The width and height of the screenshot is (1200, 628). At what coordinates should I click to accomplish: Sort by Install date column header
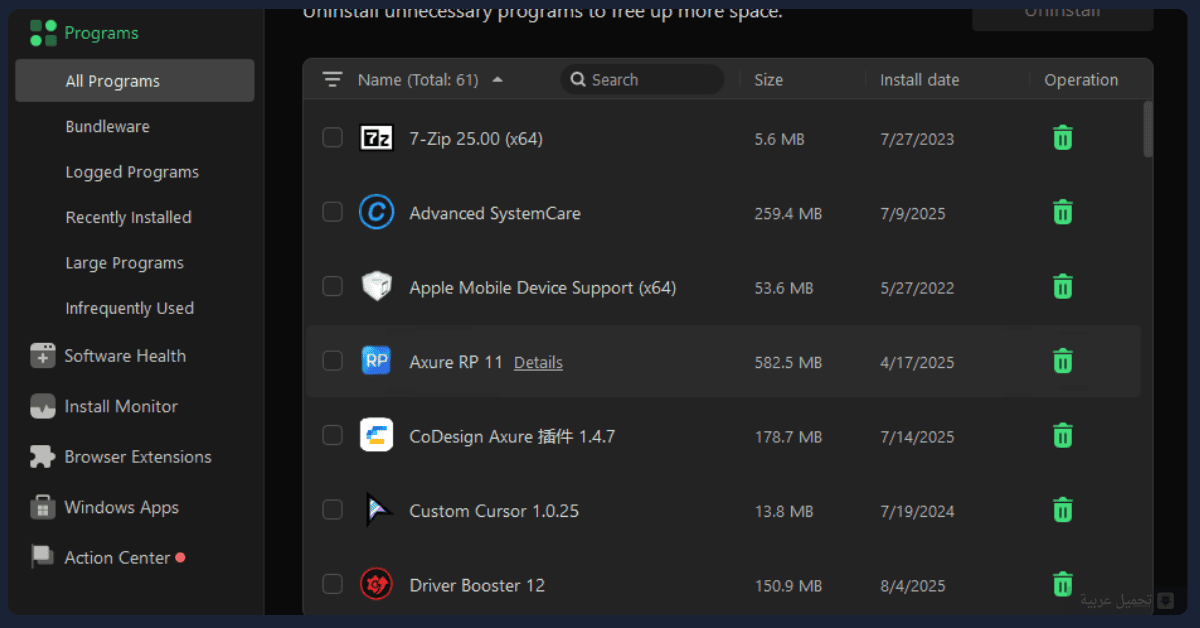click(919, 80)
